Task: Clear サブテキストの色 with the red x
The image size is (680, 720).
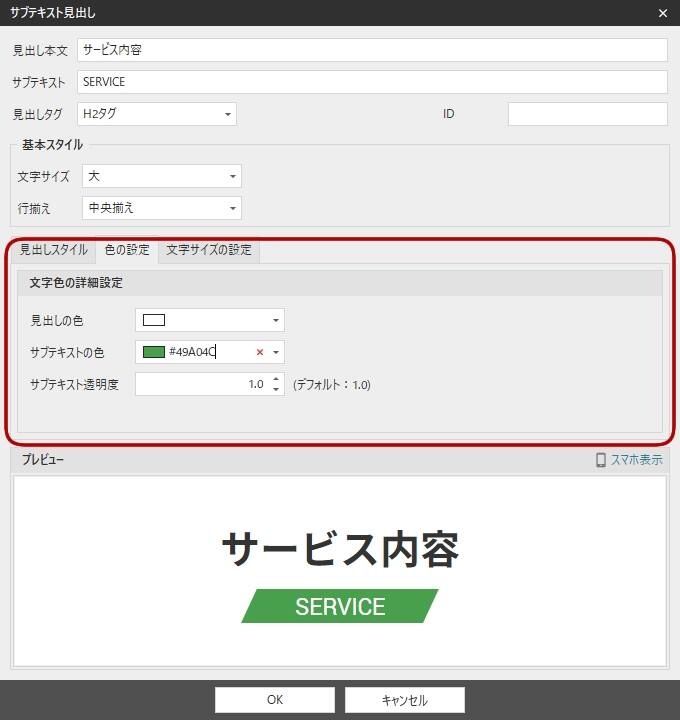Action: pyautogui.click(x=260, y=352)
